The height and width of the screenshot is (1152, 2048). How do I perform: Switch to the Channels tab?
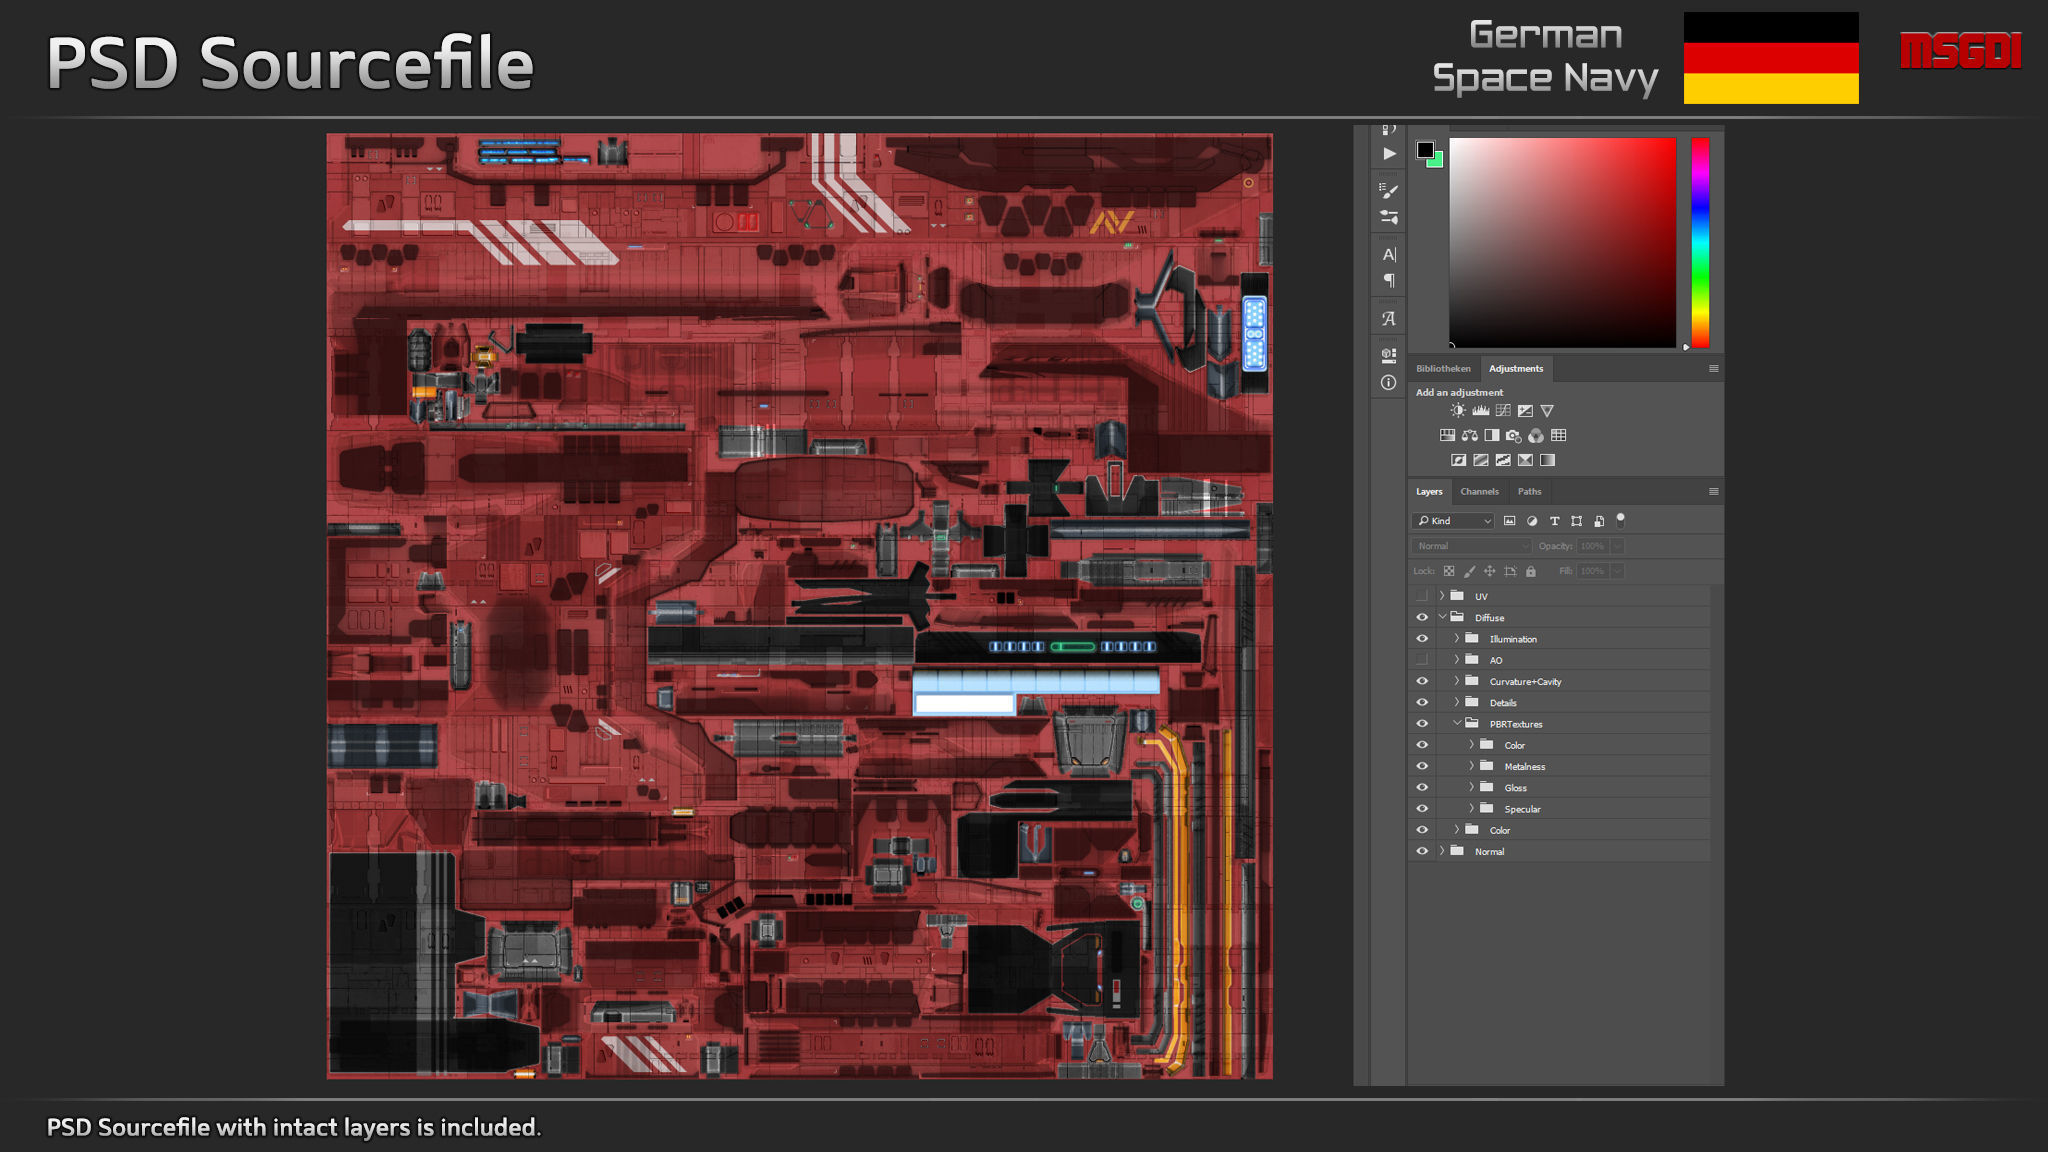click(x=1479, y=492)
